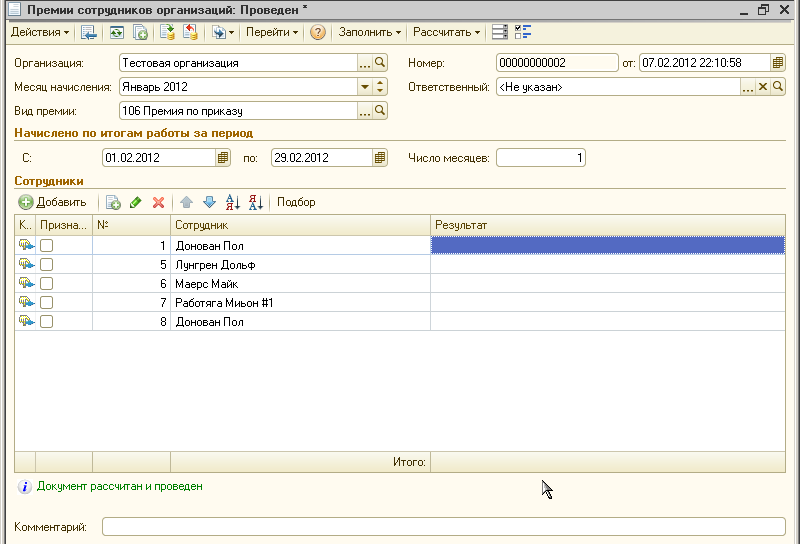Click the copy document toolbar icon
This screenshot has height=544, width=800.
tap(140, 32)
